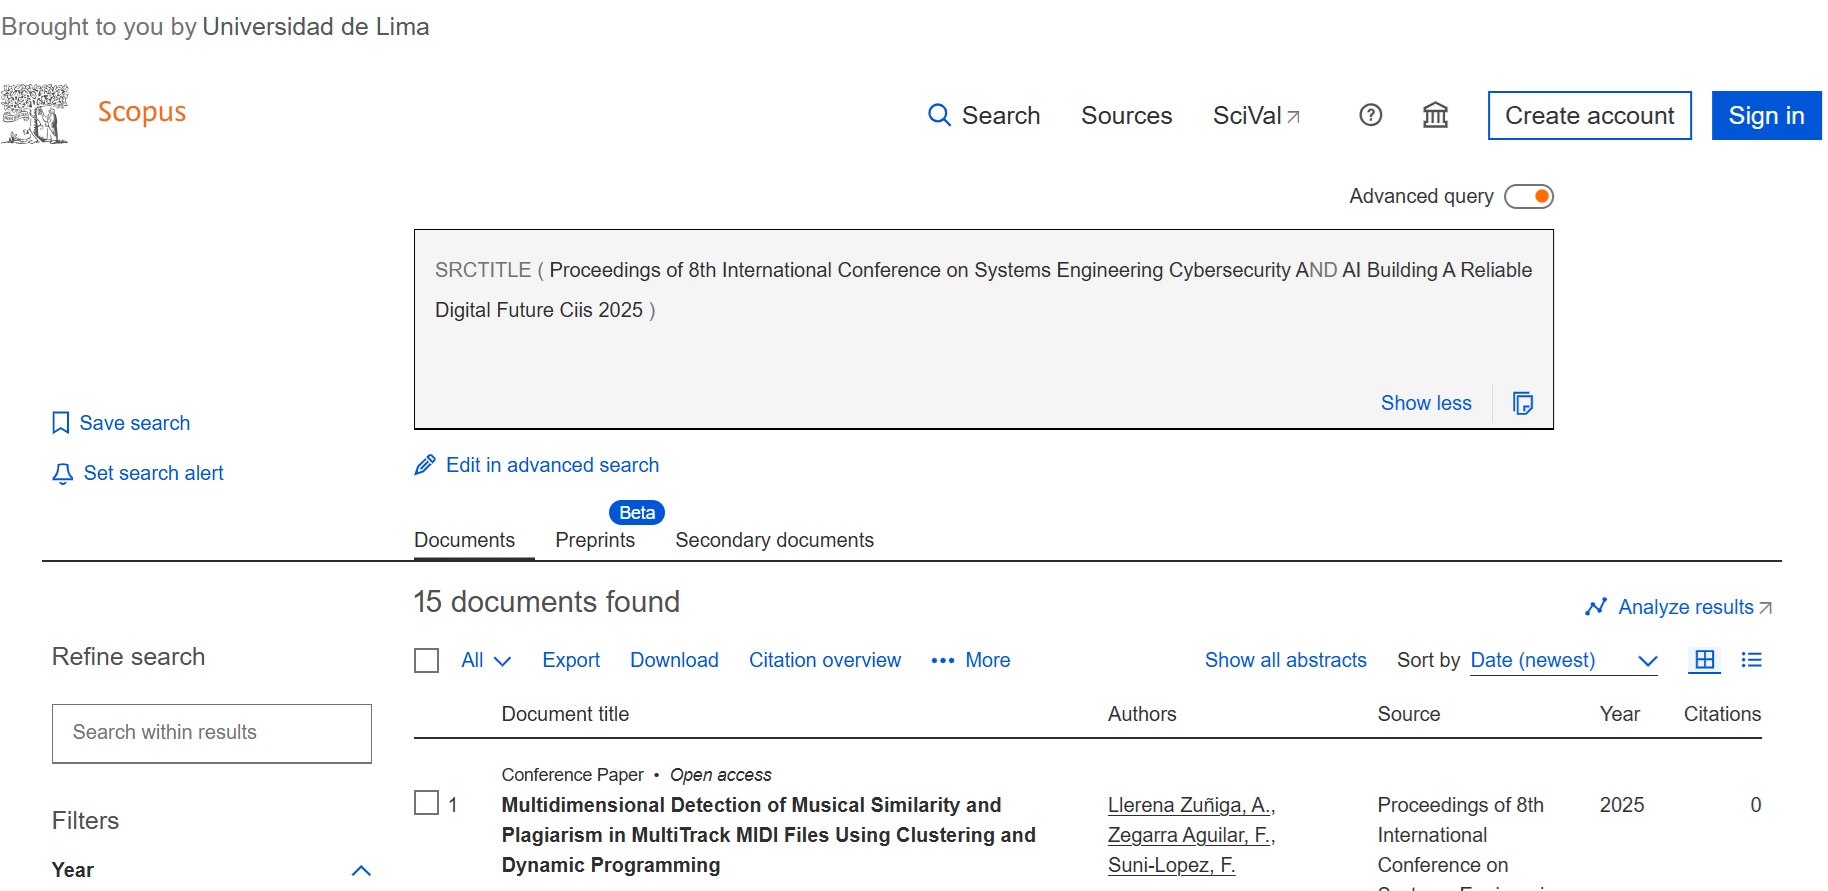Image resolution: width=1828 pixels, height=891 pixels.
Task: Switch to the Preprints tab
Action: click(x=595, y=540)
